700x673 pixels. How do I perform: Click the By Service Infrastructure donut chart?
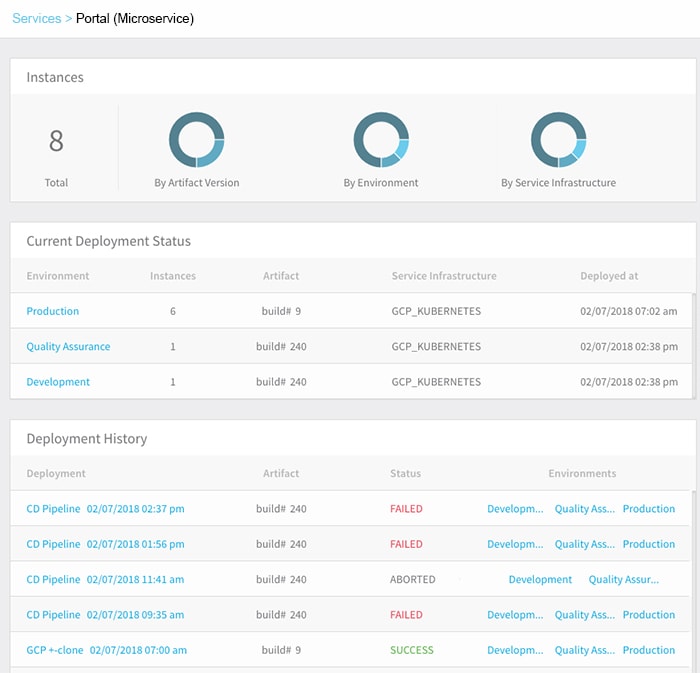point(558,140)
